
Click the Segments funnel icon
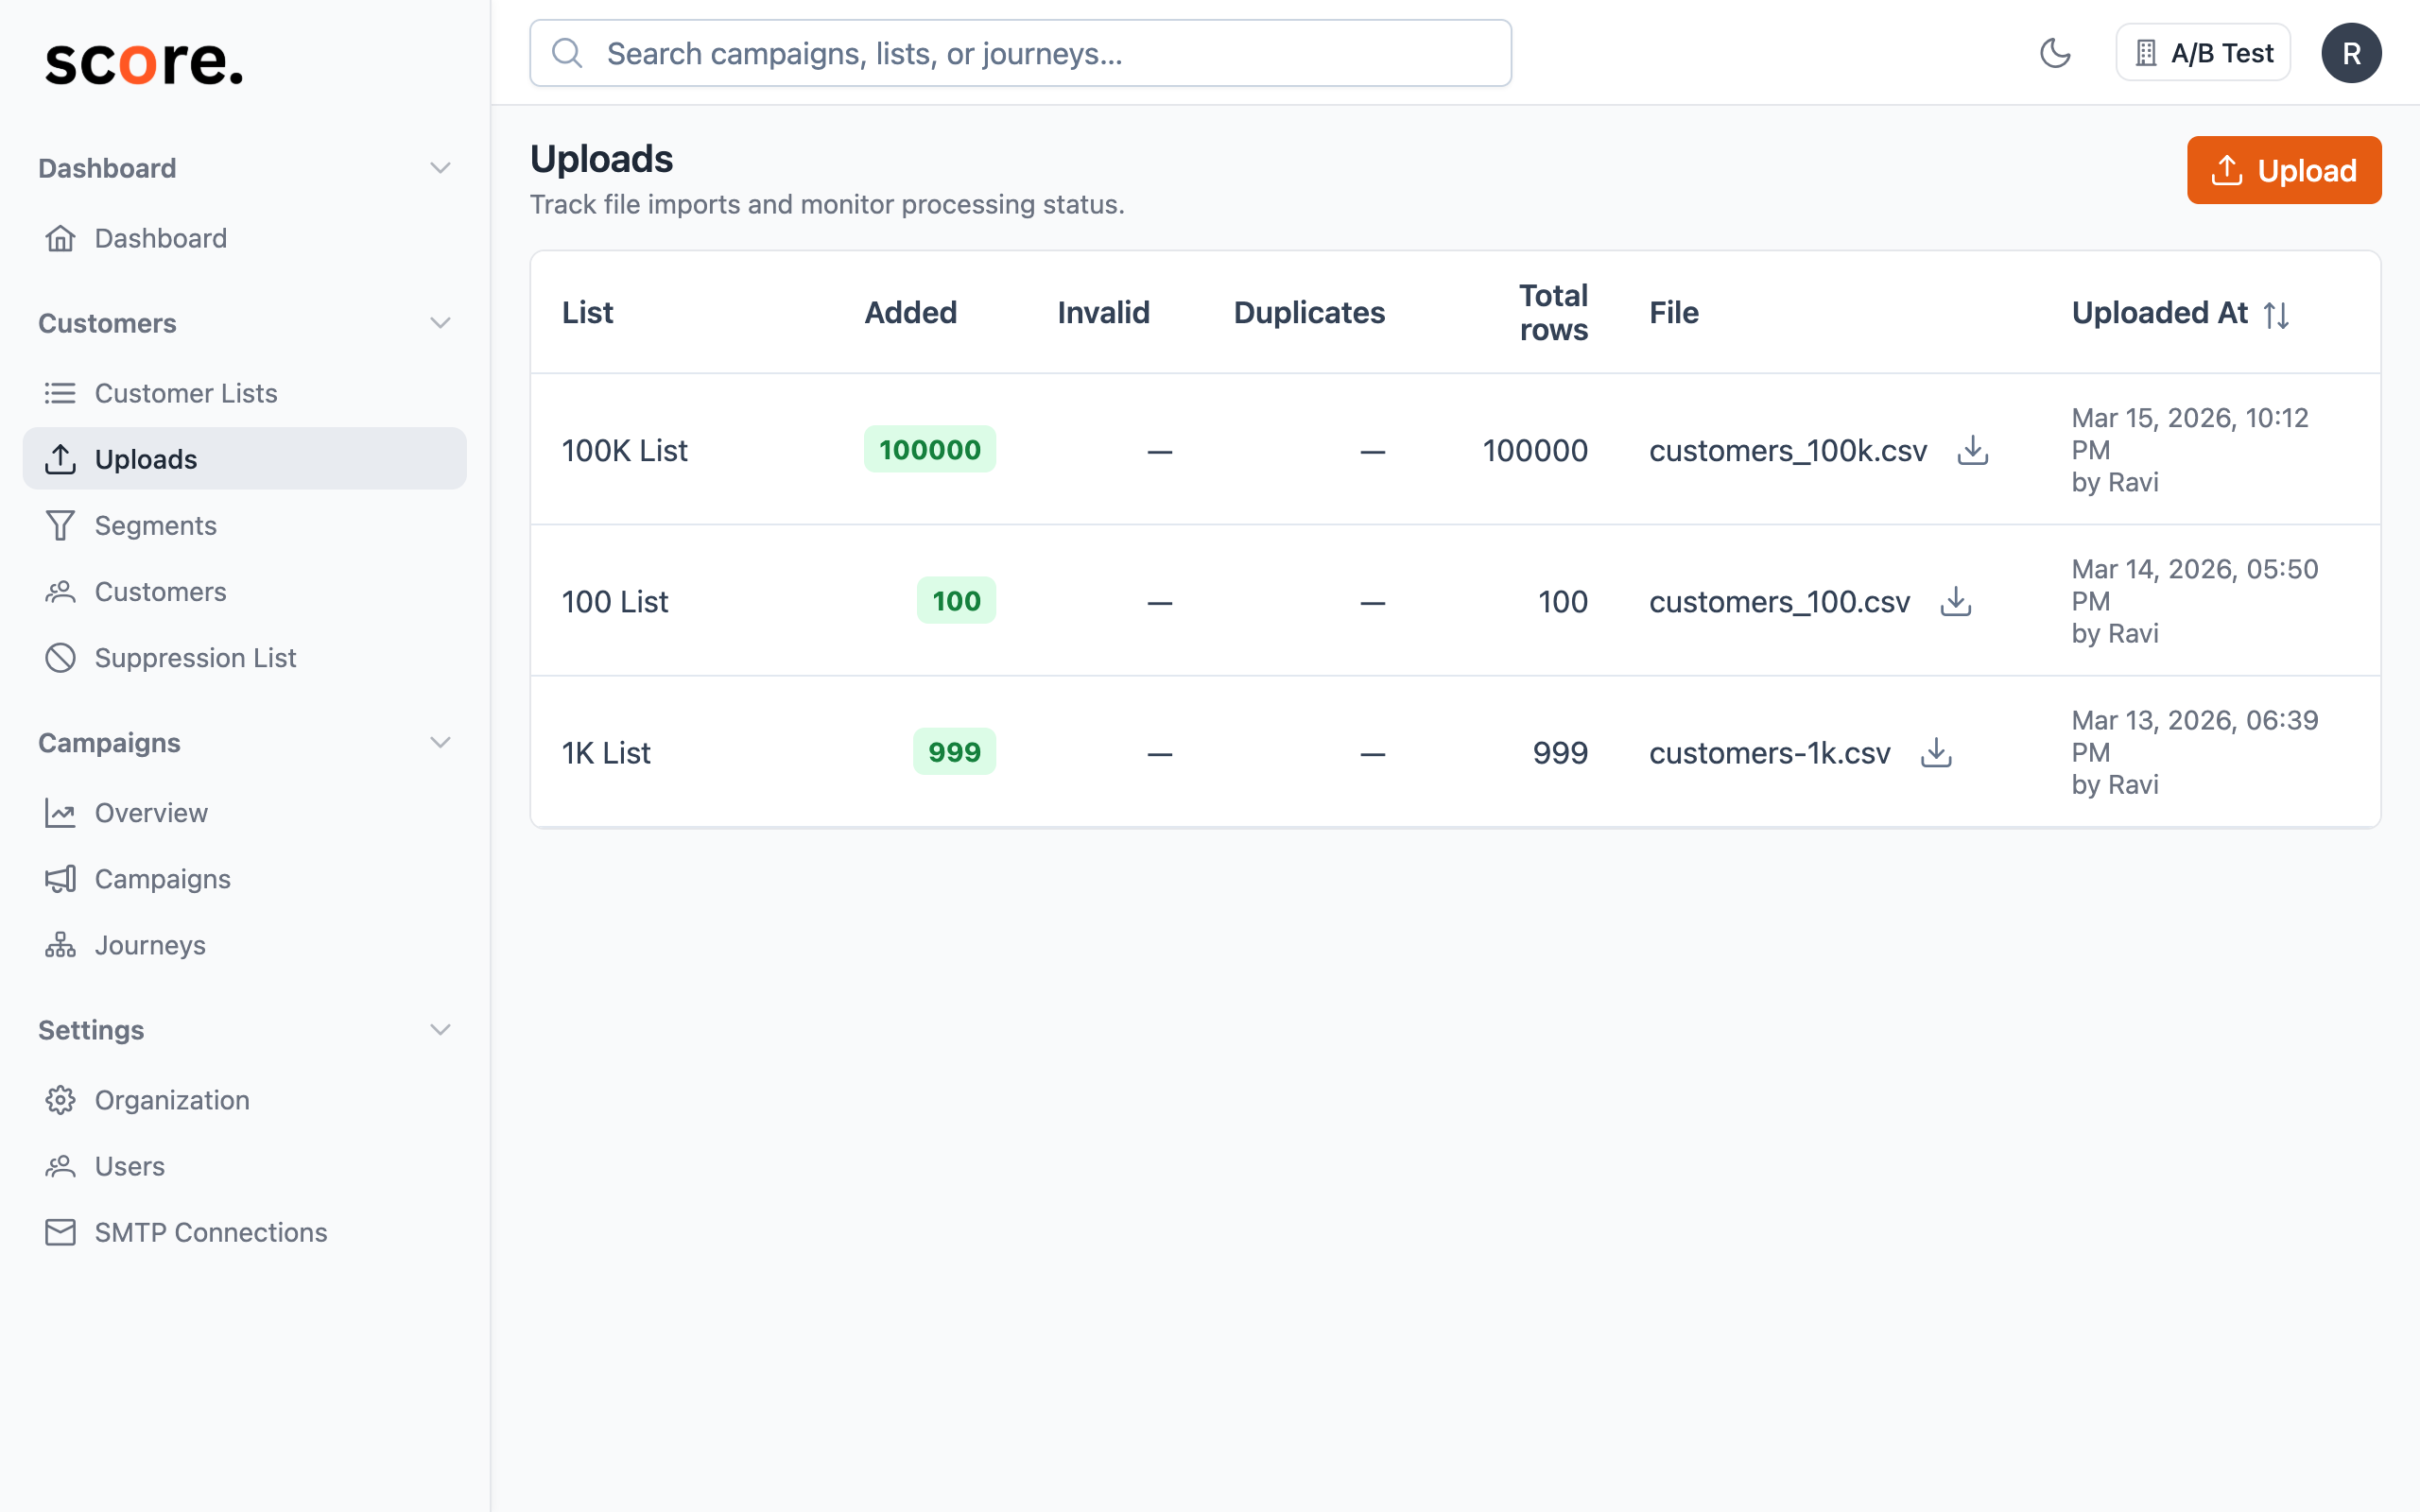tap(60, 525)
